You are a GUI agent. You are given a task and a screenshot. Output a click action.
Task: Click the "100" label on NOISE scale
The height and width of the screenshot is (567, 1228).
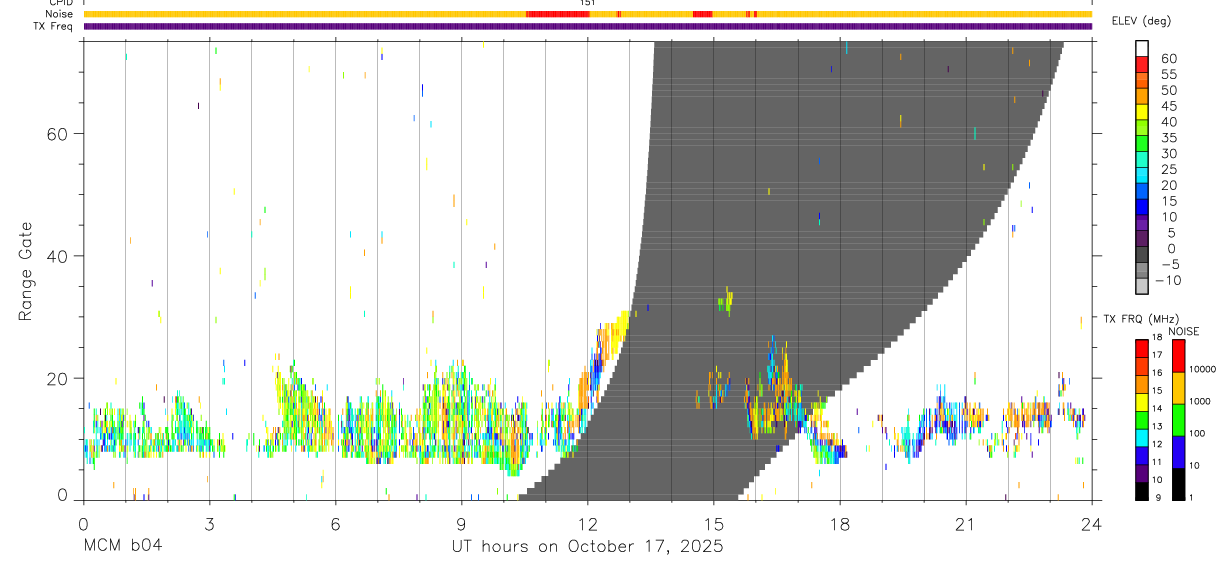click(1198, 433)
